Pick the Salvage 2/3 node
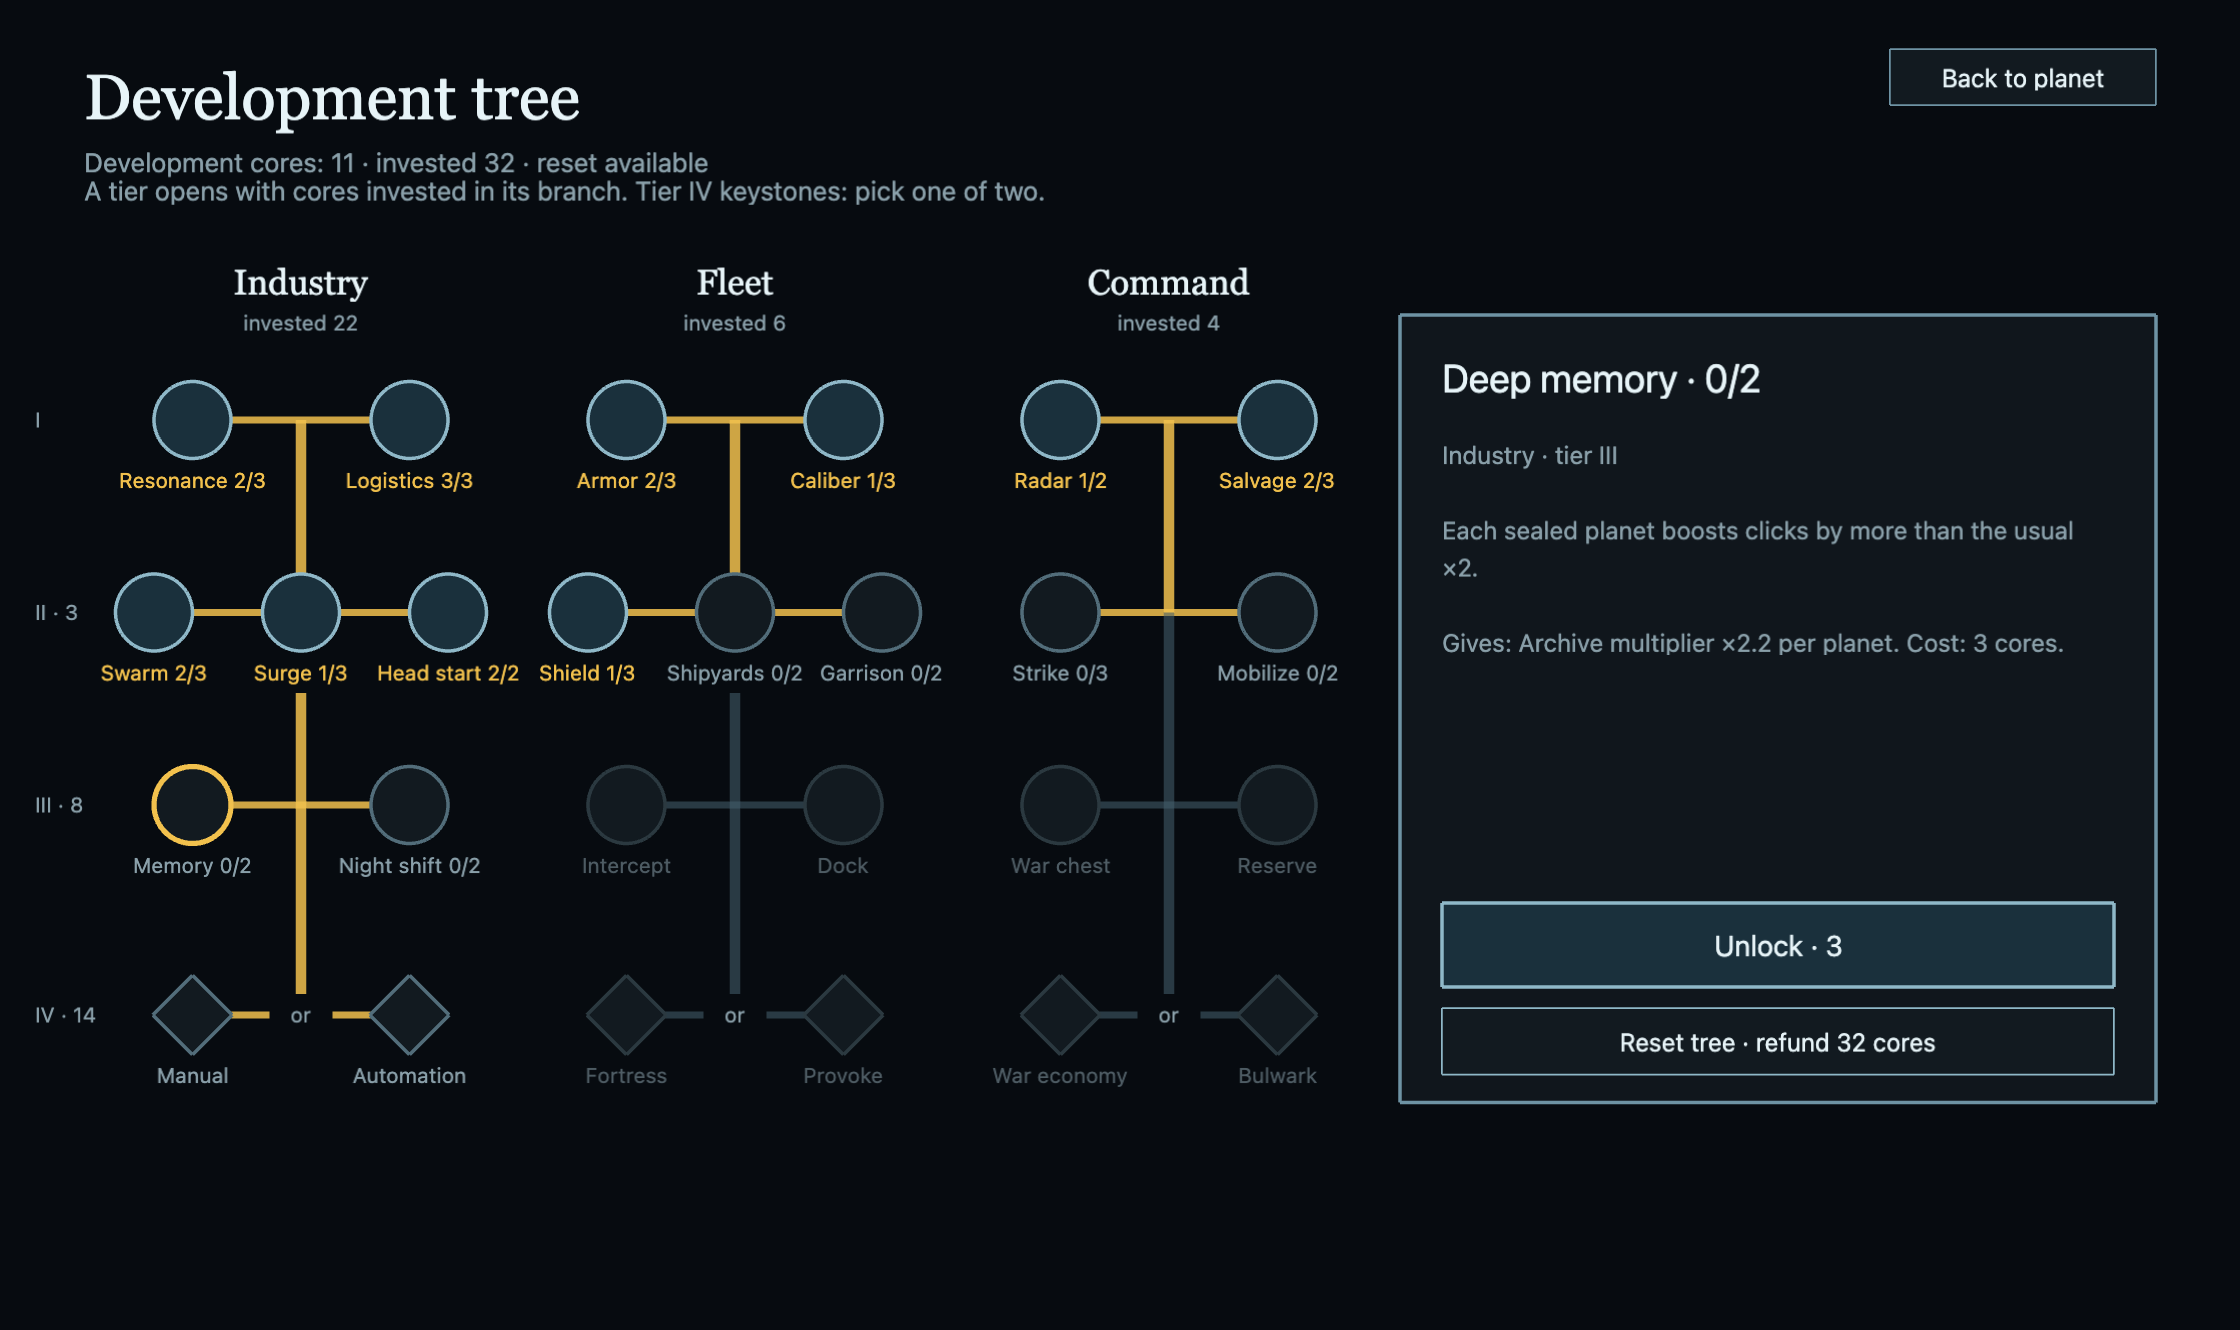The height and width of the screenshot is (1330, 2240). click(x=1277, y=420)
